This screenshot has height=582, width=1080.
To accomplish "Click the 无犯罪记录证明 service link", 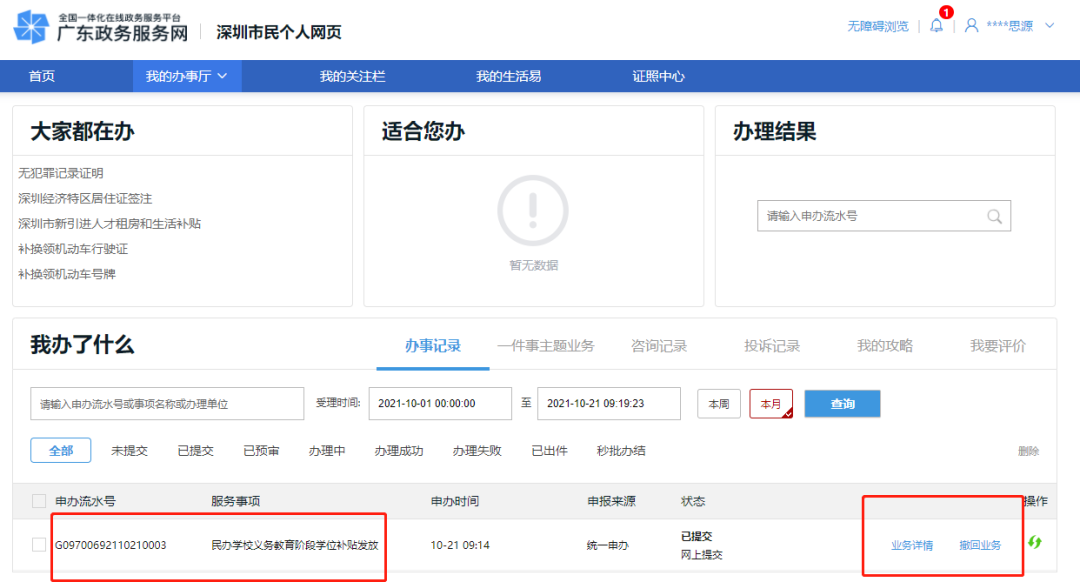I will tap(61, 173).
